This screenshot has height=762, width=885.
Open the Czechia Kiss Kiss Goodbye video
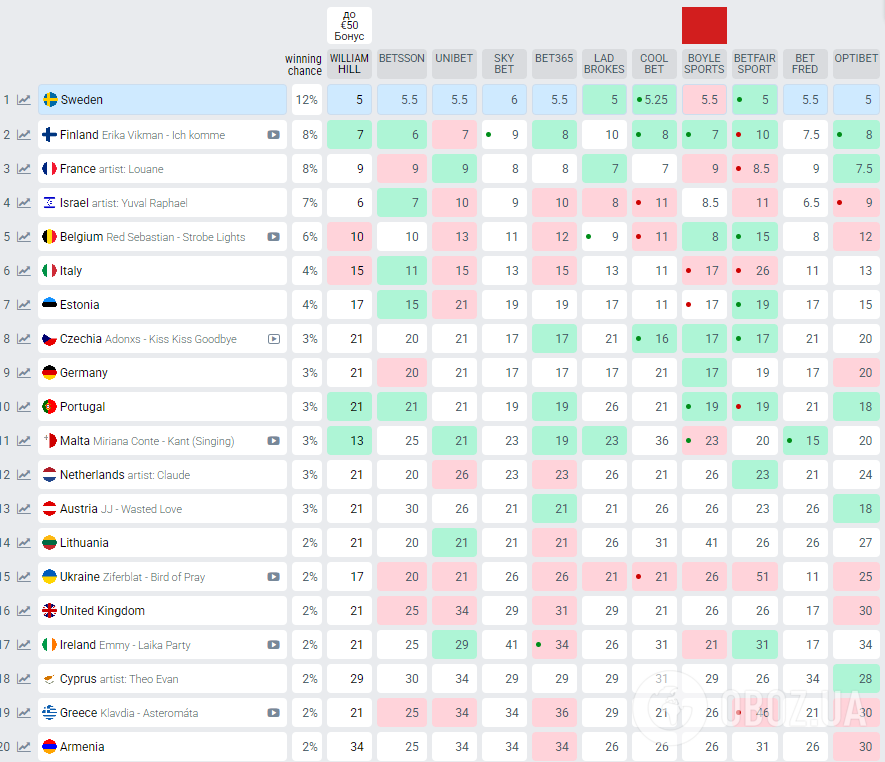[273, 339]
